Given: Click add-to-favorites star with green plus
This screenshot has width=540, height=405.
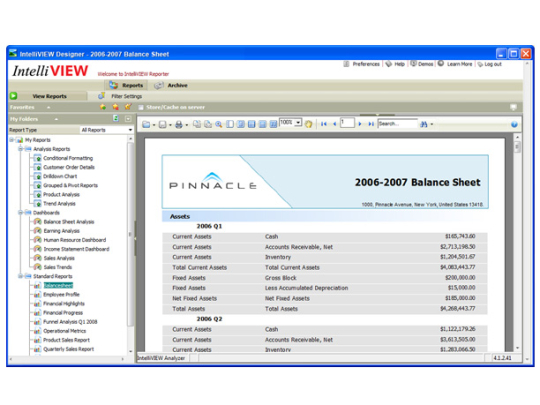Looking at the screenshot, I should (103, 107).
